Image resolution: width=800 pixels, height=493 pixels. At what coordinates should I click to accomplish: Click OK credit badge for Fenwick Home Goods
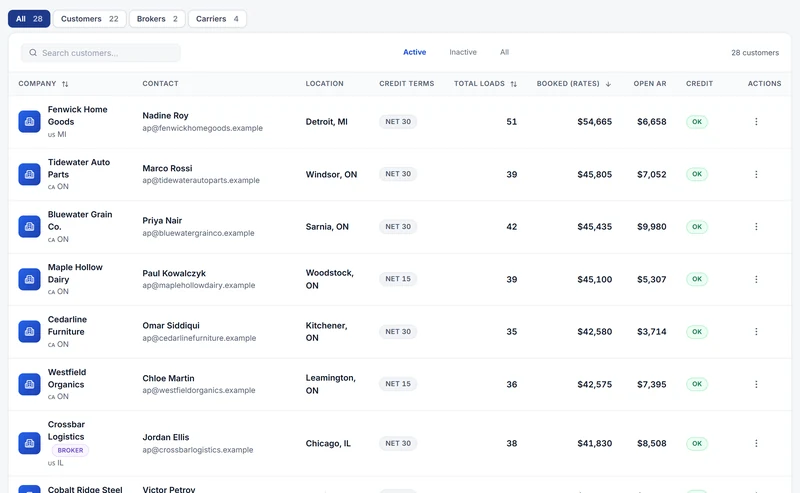coord(697,121)
